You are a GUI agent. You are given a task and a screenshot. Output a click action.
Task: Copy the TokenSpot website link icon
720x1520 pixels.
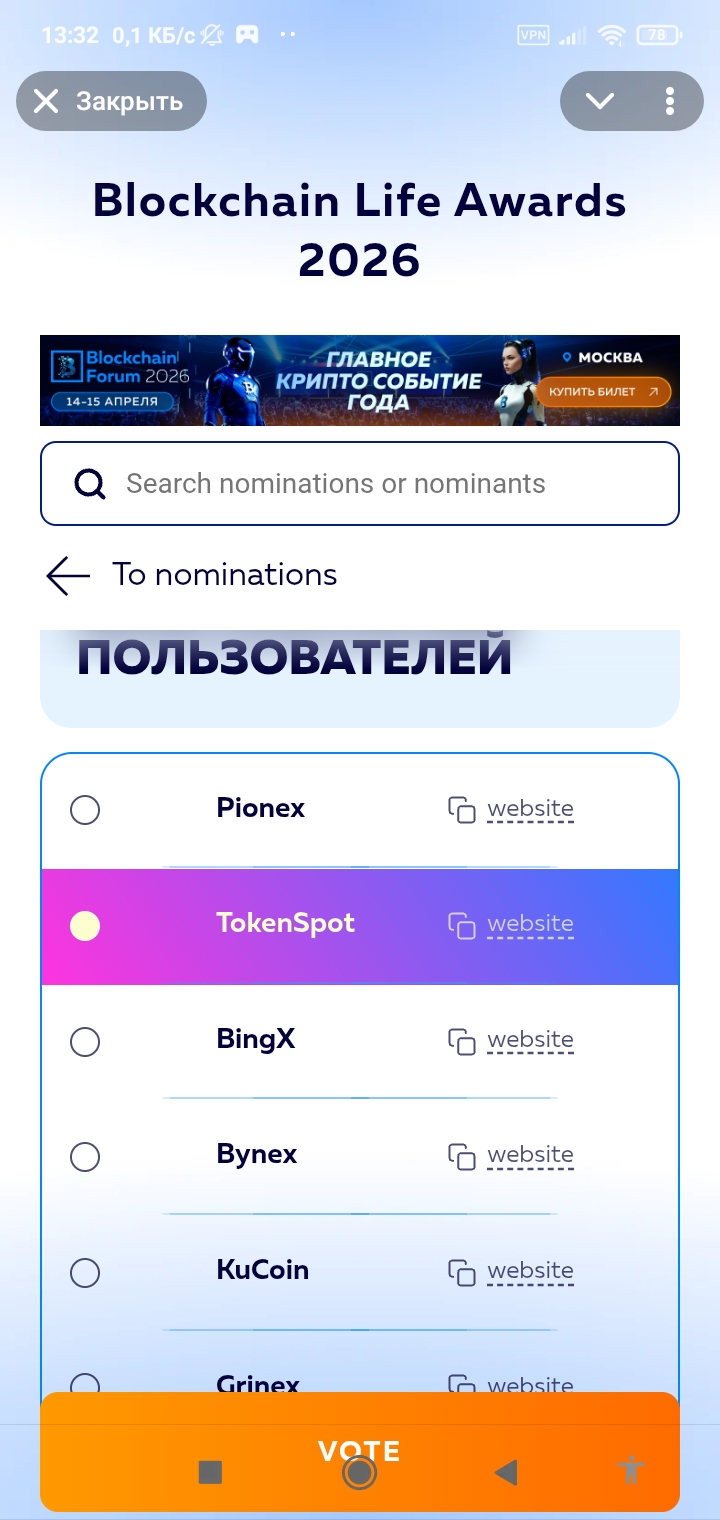tap(461, 925)
